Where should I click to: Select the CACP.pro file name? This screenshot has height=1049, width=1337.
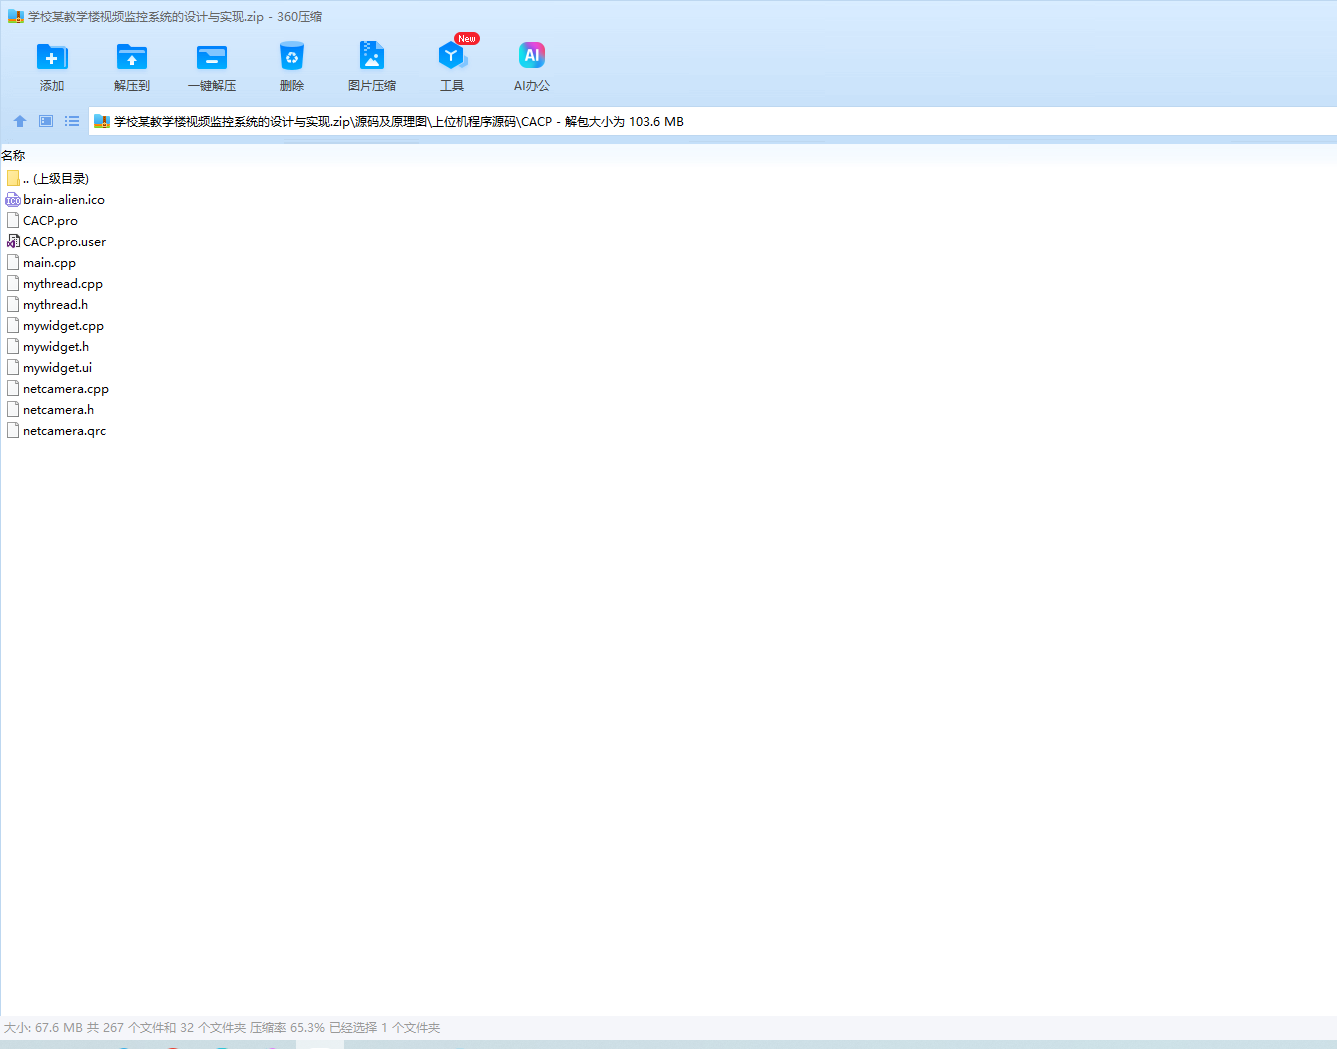[50, 221]
